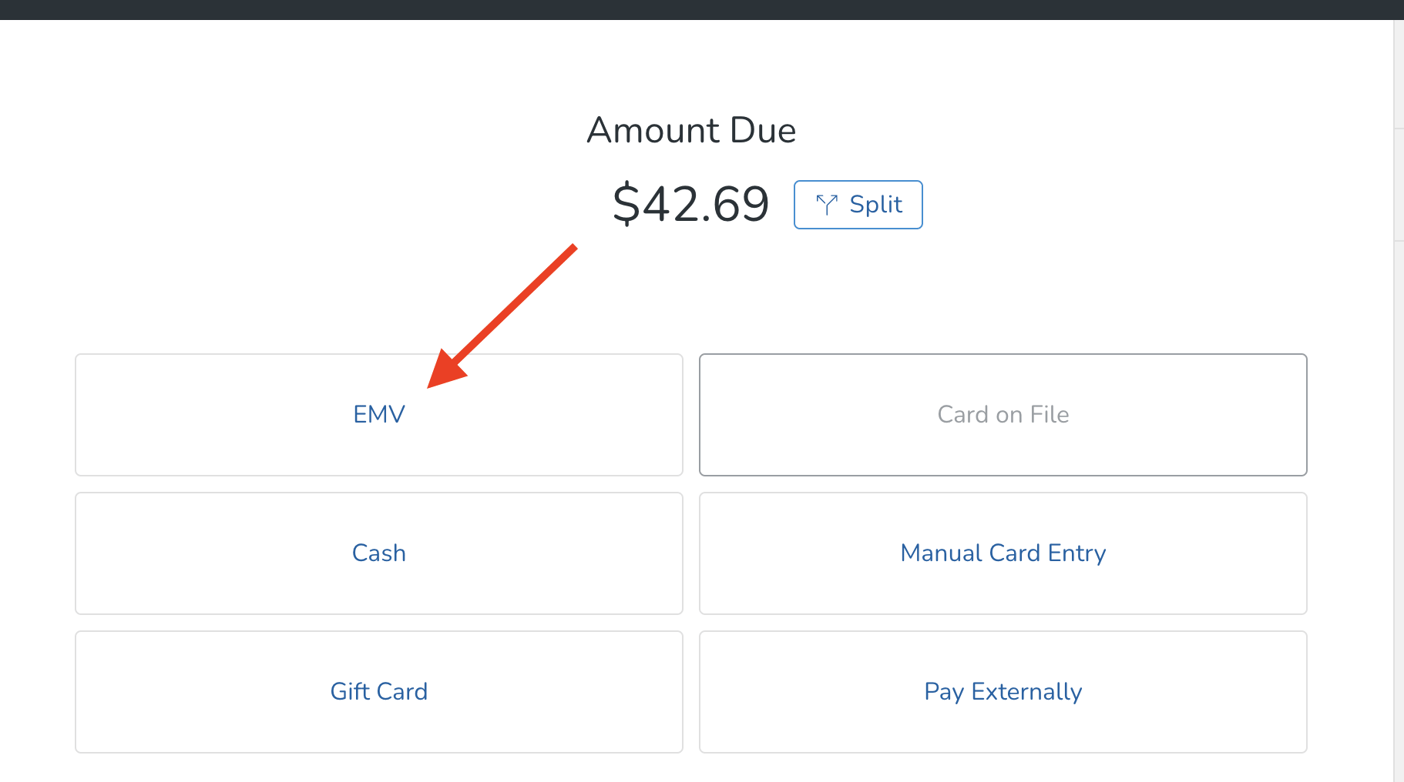Click the Amount Due heading

click(x=691, y=130)
